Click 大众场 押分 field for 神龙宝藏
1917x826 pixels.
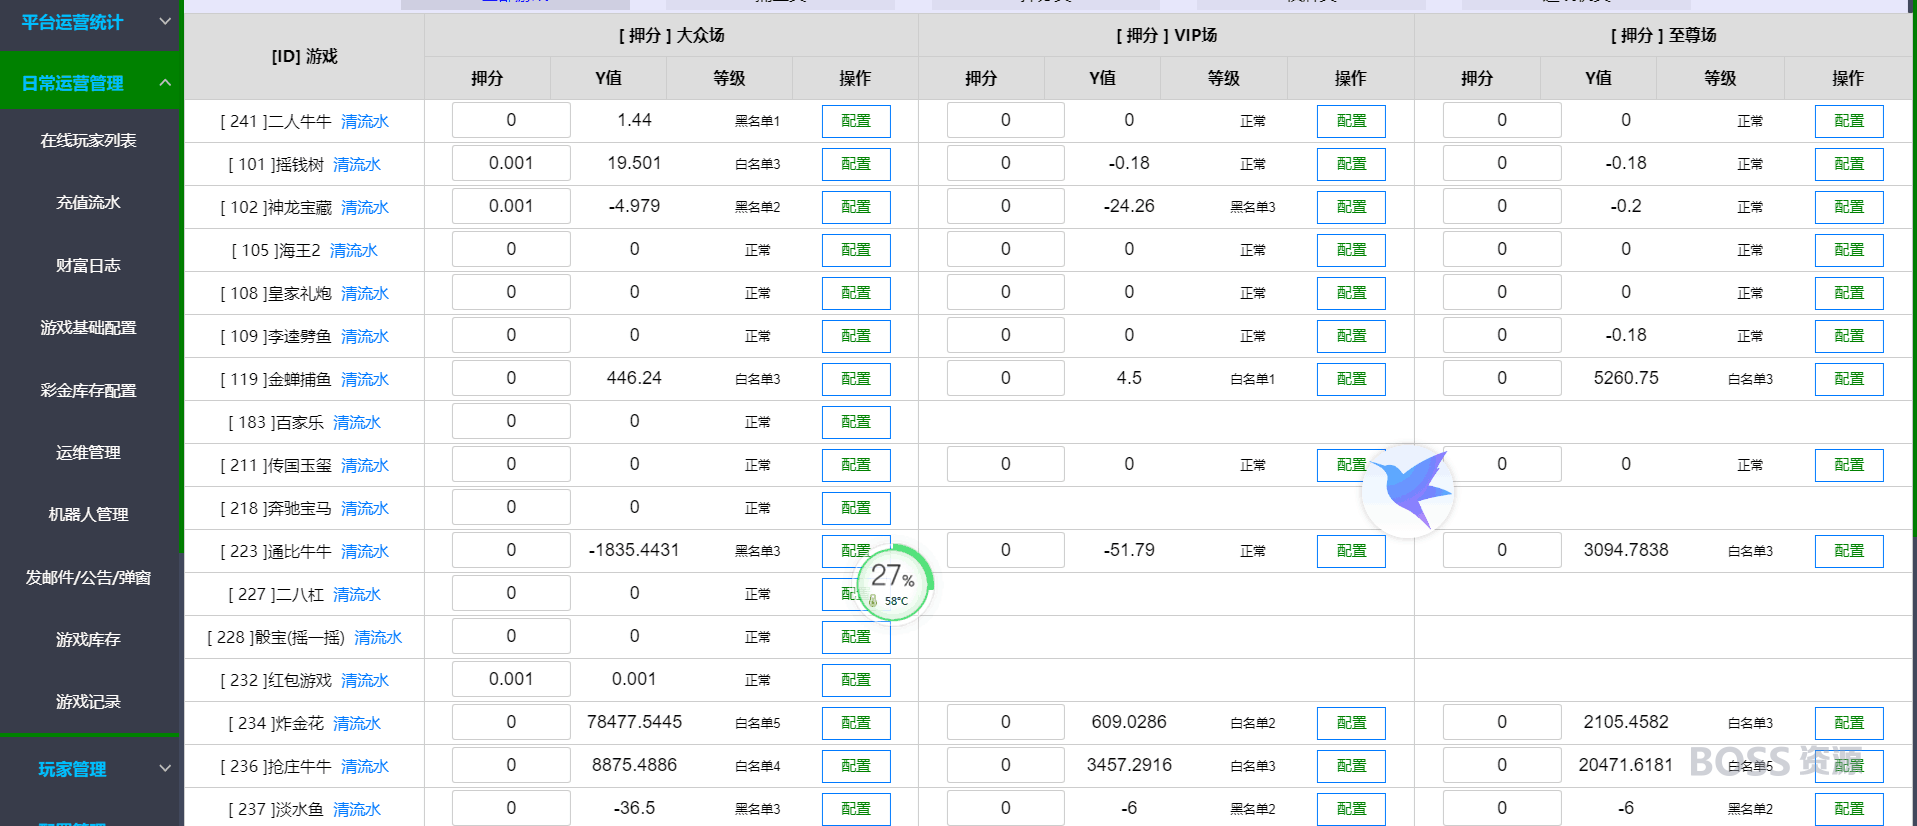(511, 206)
